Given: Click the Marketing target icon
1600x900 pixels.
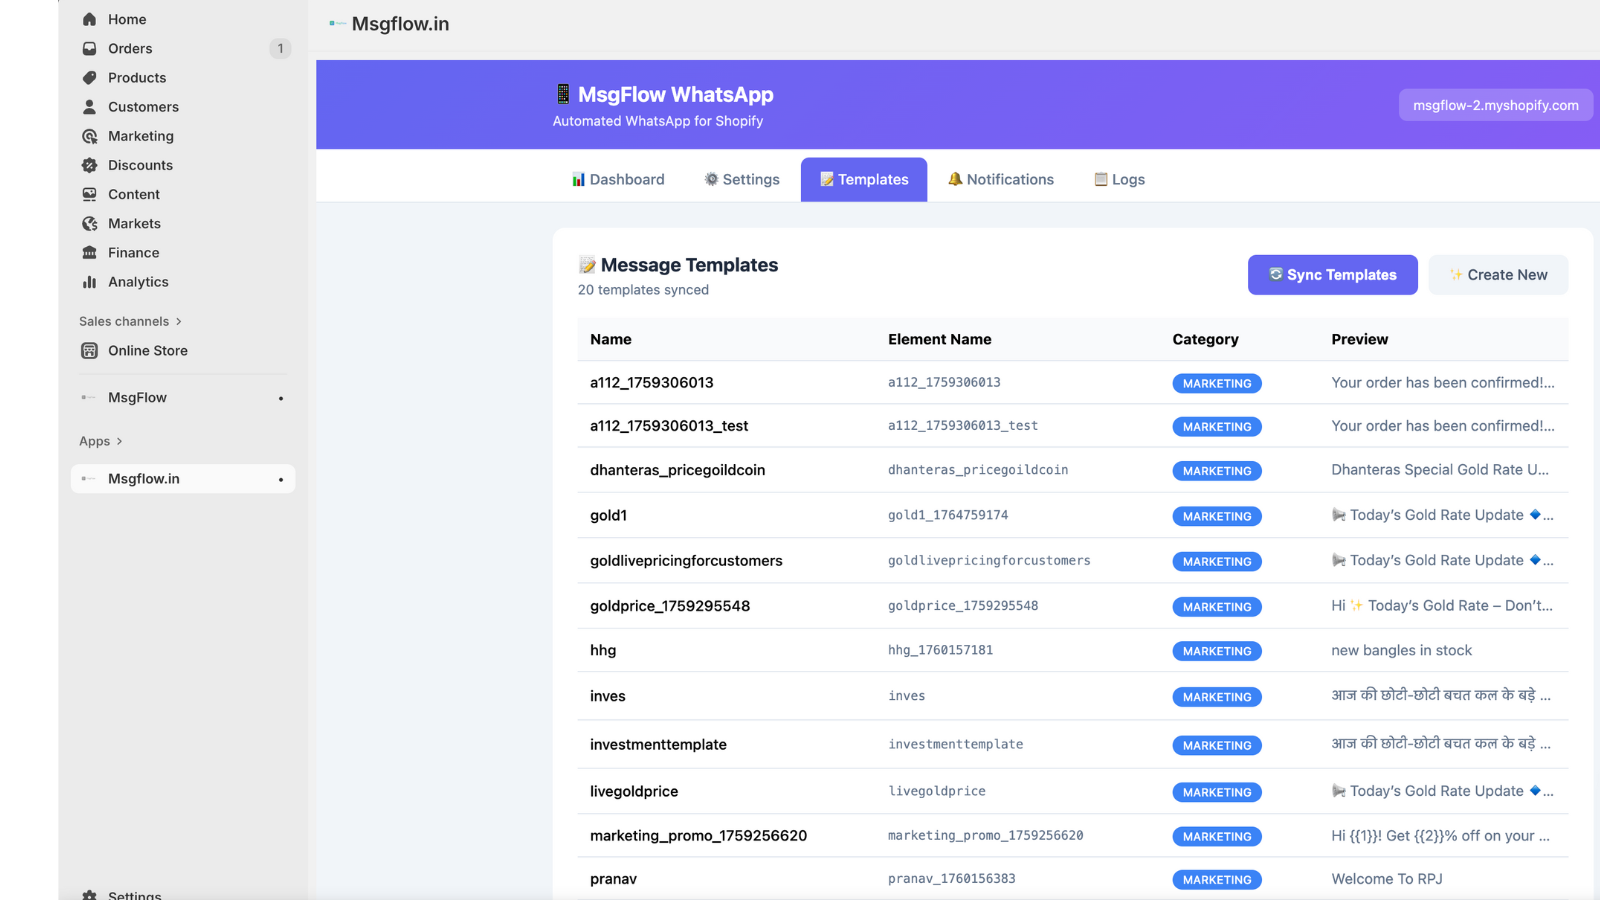Looking at the screenshot, I should (x=89, y=136).
